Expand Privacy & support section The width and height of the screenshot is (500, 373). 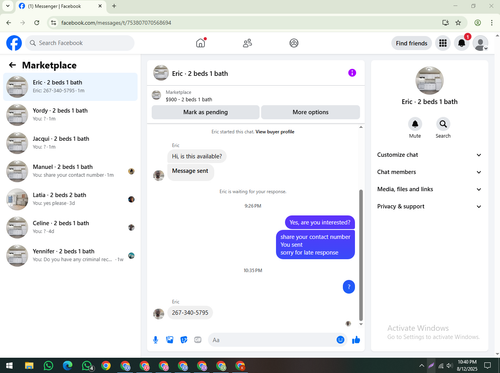[x=429, y=206]
